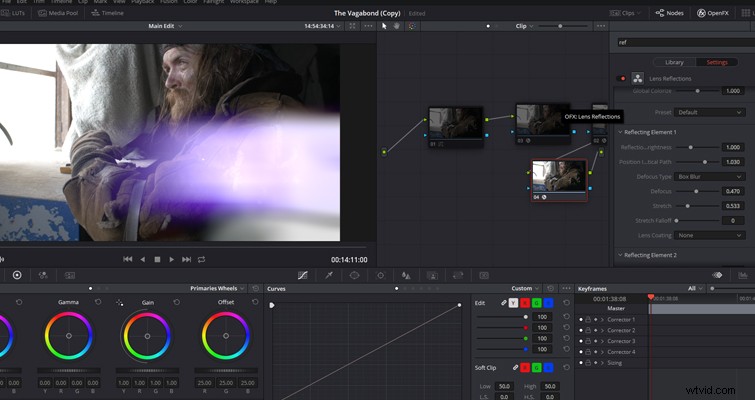The width and height of the screenshot is (755, 400).
Task: Open the Defocus Type Box Blur dropdown
Action: pyautogui.click(x=709, y=177)
